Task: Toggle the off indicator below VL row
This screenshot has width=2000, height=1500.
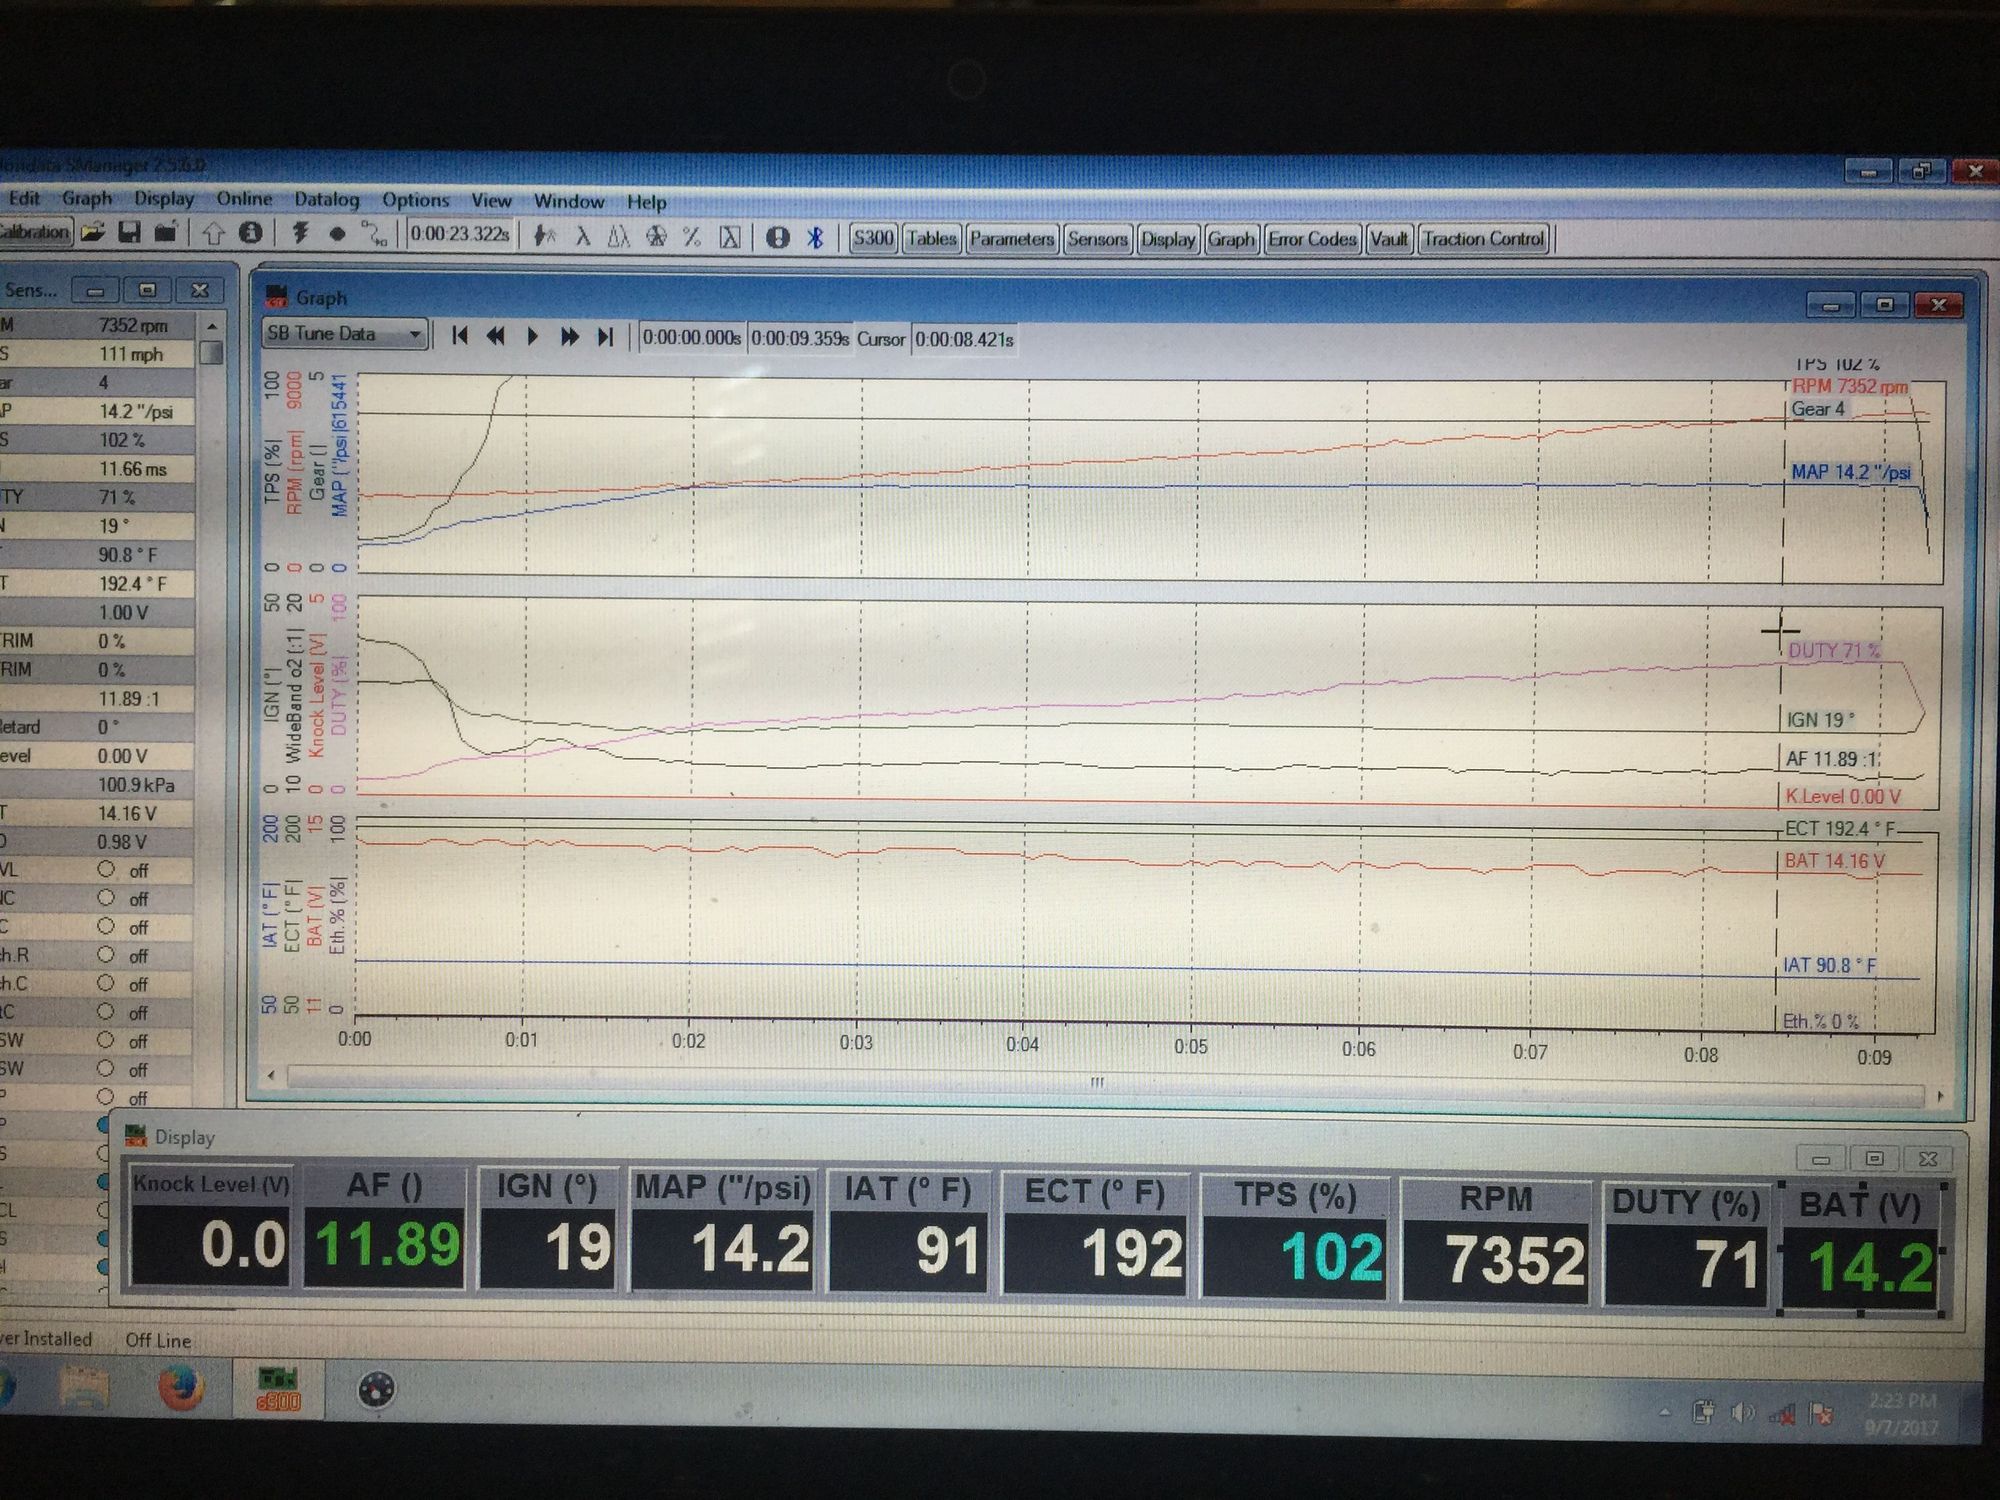Action: coord(106,898)
